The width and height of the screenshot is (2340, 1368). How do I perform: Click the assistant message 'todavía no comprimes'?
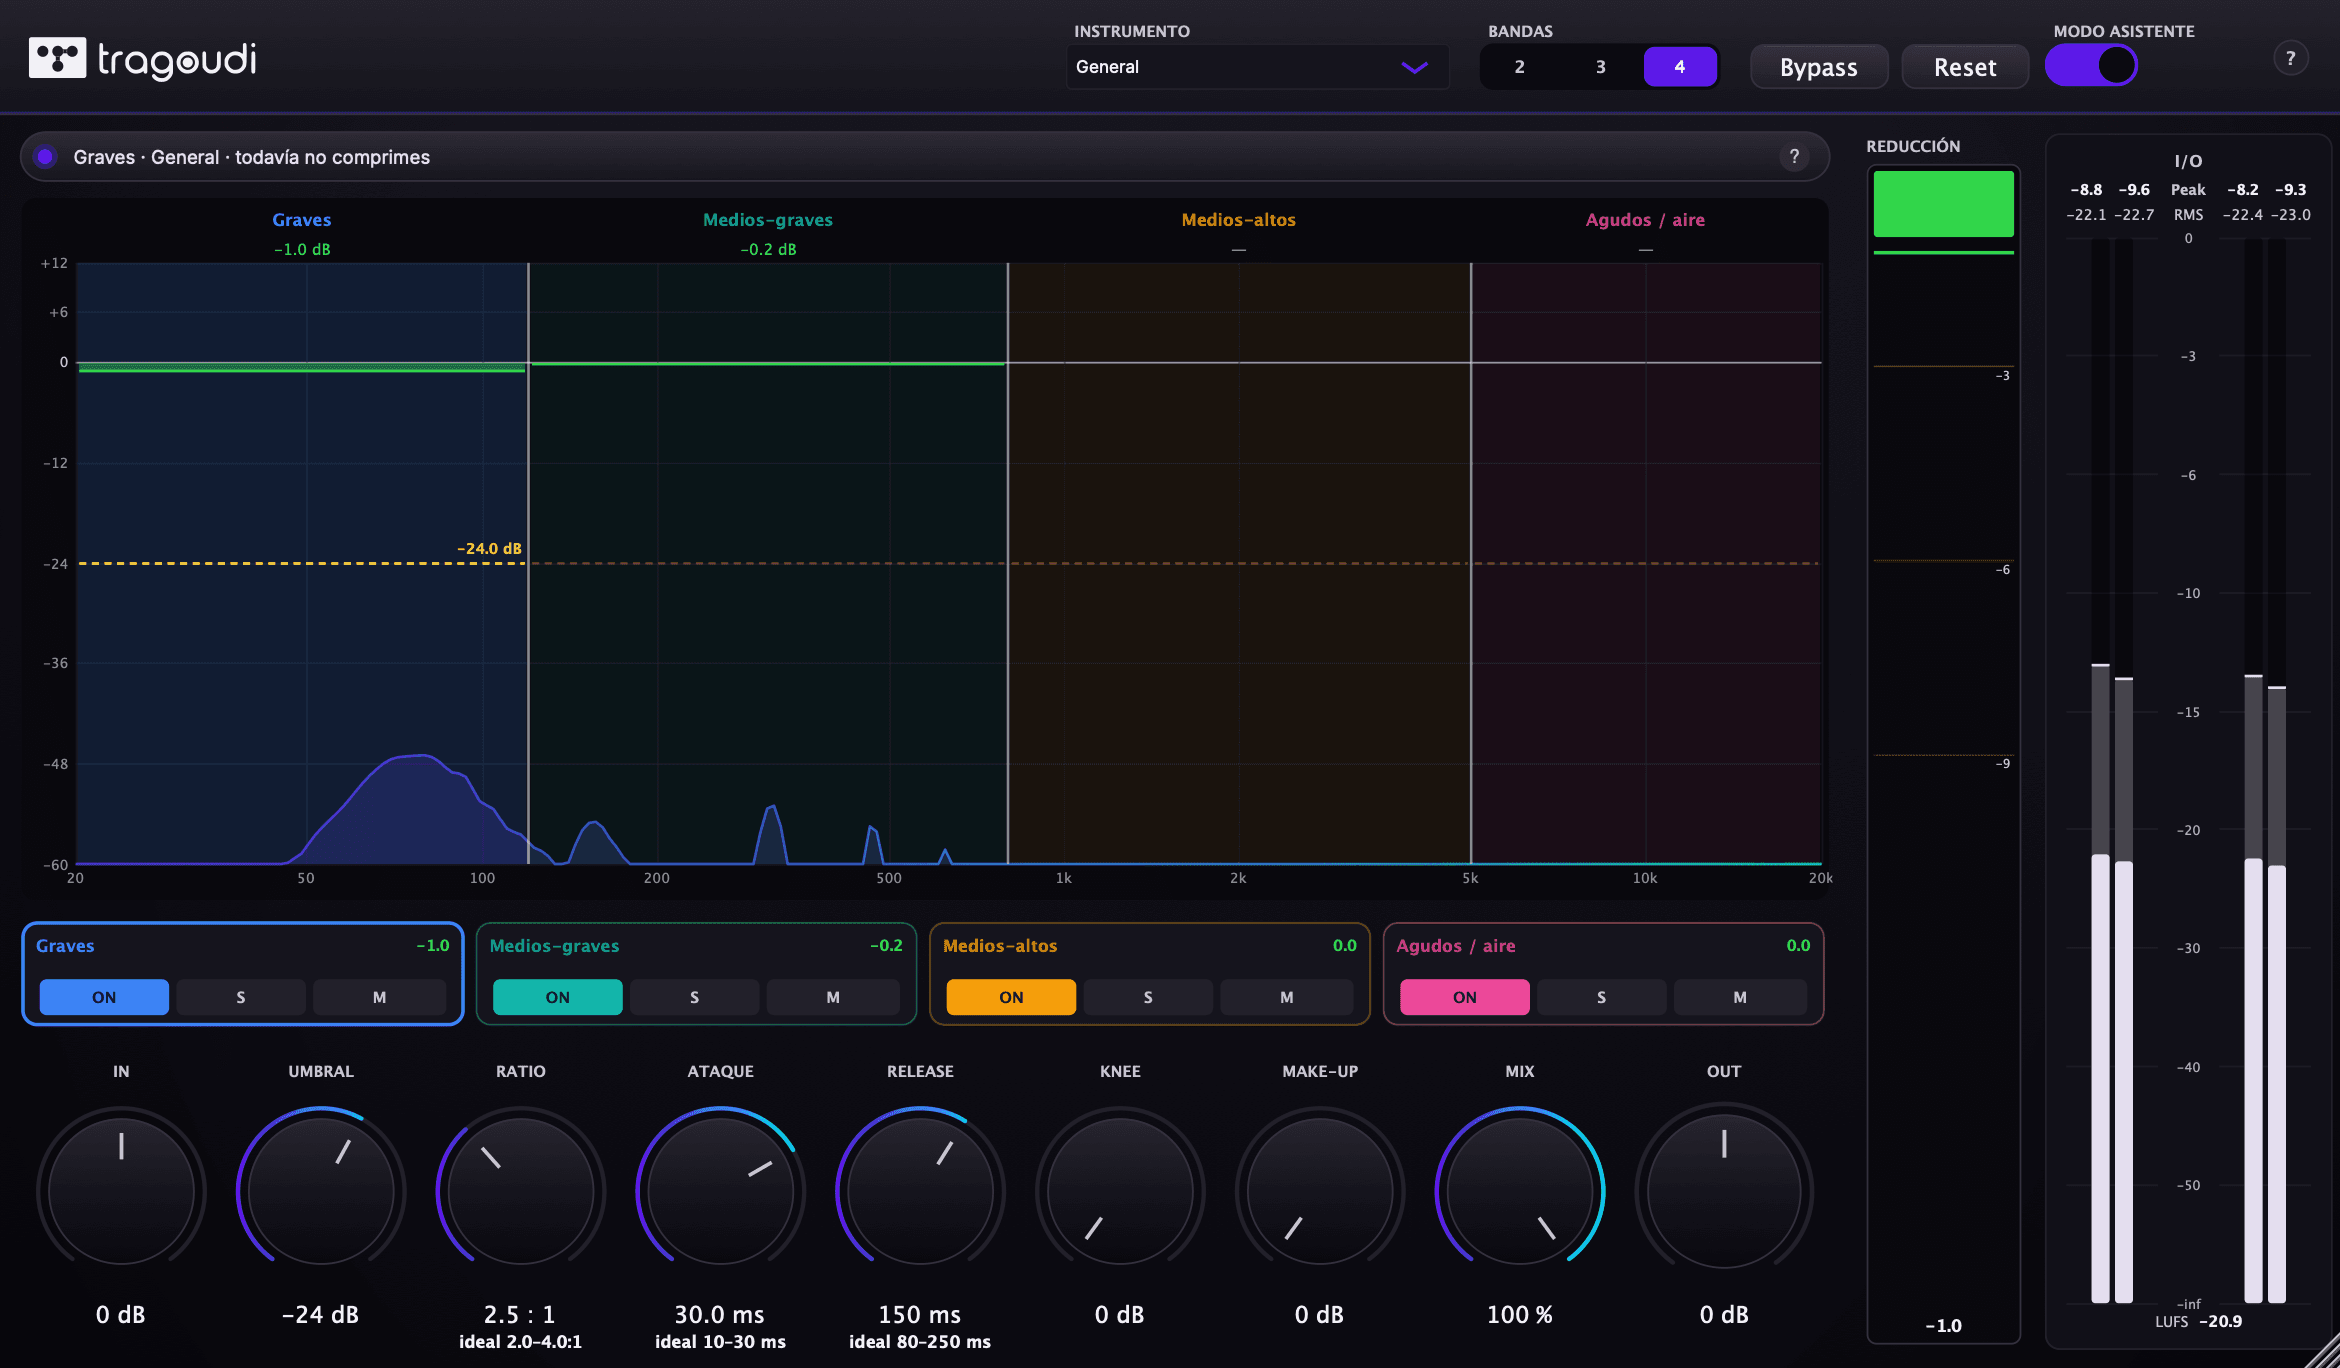point(332,157)
